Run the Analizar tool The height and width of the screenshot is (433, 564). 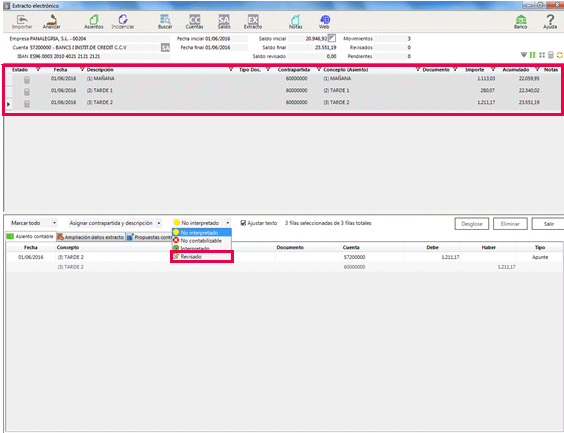tap(51, 22)
